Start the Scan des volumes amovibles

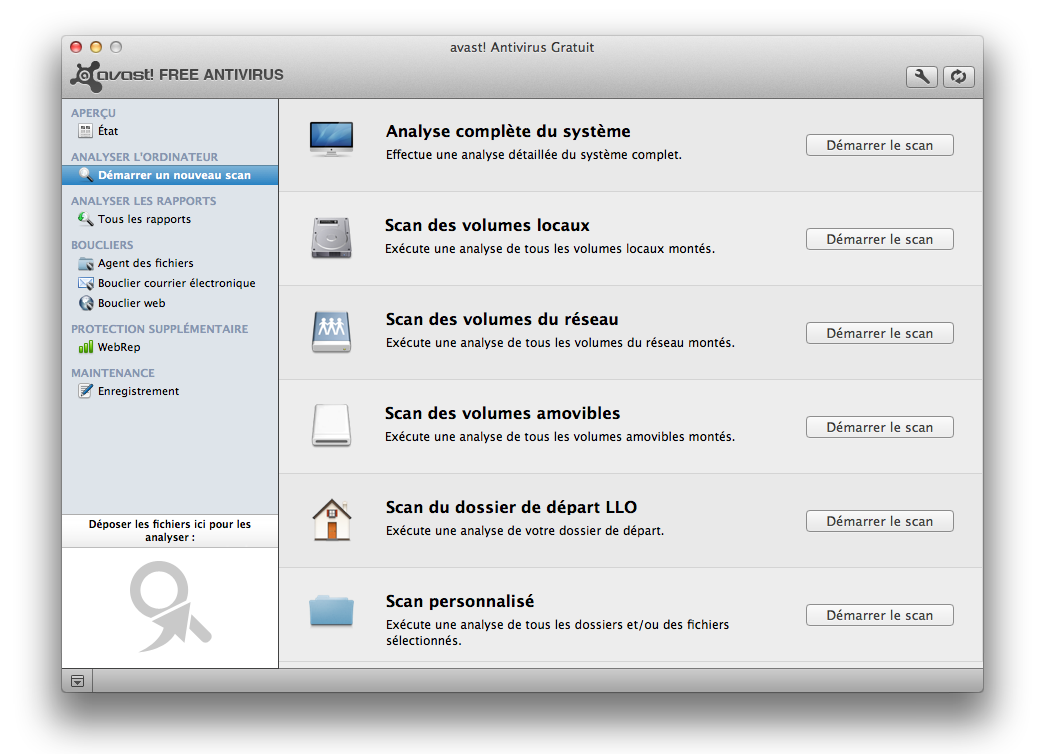coord(879,427)
